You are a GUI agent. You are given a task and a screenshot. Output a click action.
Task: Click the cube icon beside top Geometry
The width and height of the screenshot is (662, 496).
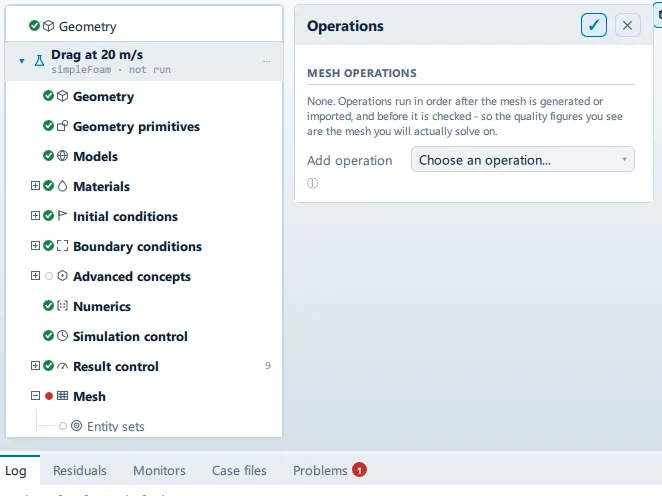click(49, 26)
